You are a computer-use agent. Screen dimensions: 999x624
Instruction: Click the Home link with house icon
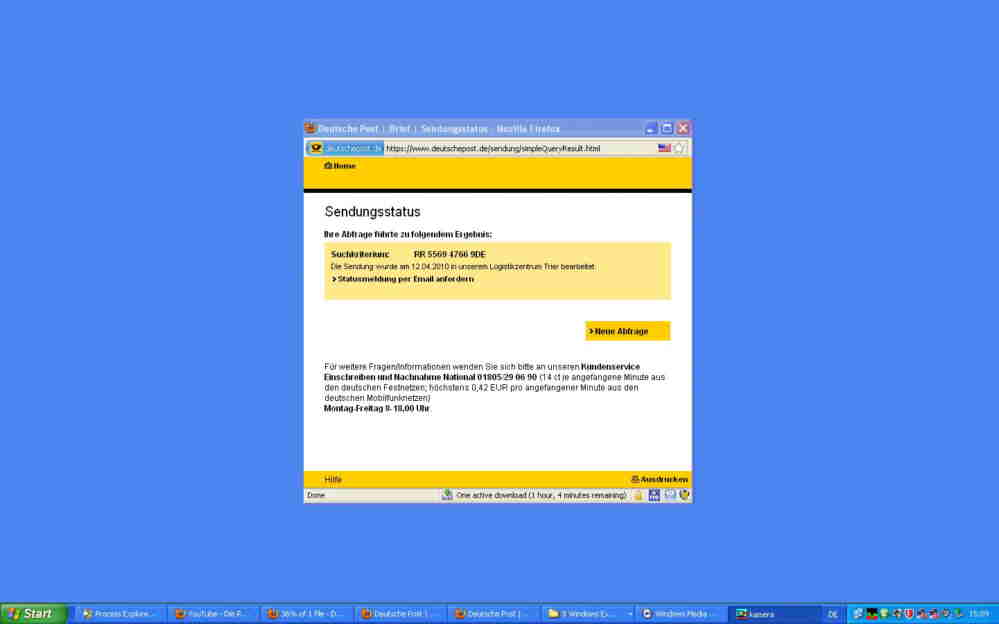340,166
